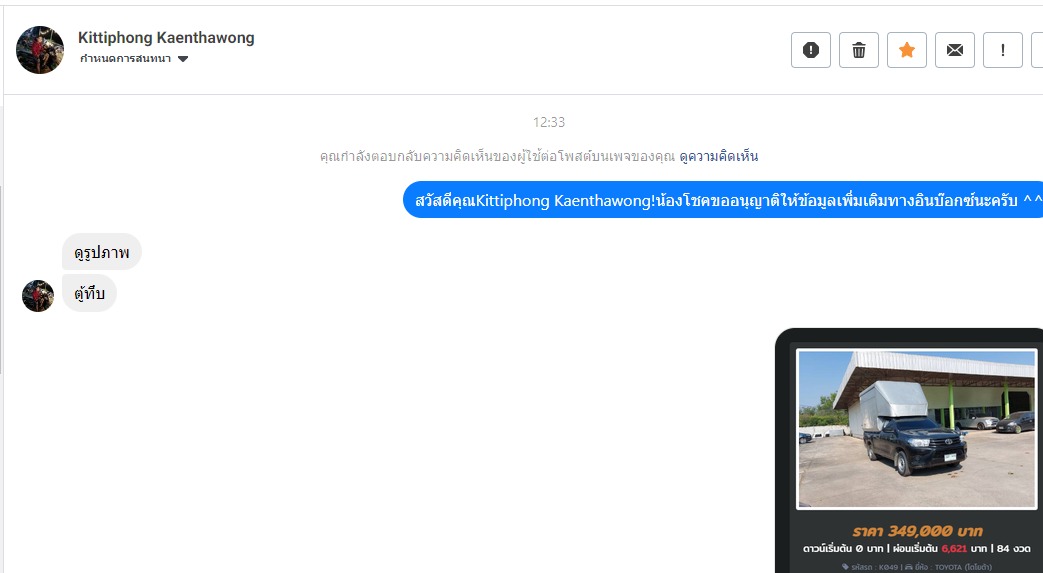Click the spam report exclamation circle icon
The height and width of the screenshot is (573, 1043).
[811, 50]
